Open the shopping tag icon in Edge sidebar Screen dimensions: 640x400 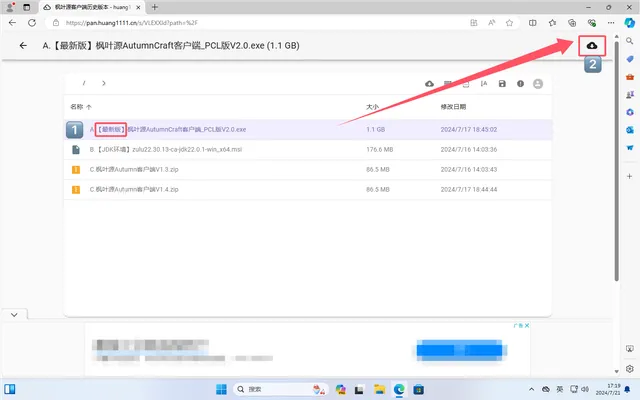[x=630, y=59]
